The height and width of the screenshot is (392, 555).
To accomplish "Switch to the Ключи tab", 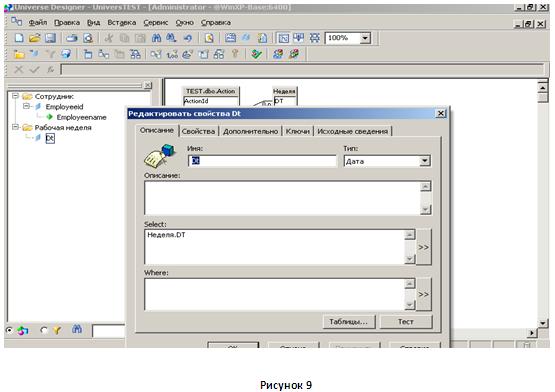I will pos(298,131).
